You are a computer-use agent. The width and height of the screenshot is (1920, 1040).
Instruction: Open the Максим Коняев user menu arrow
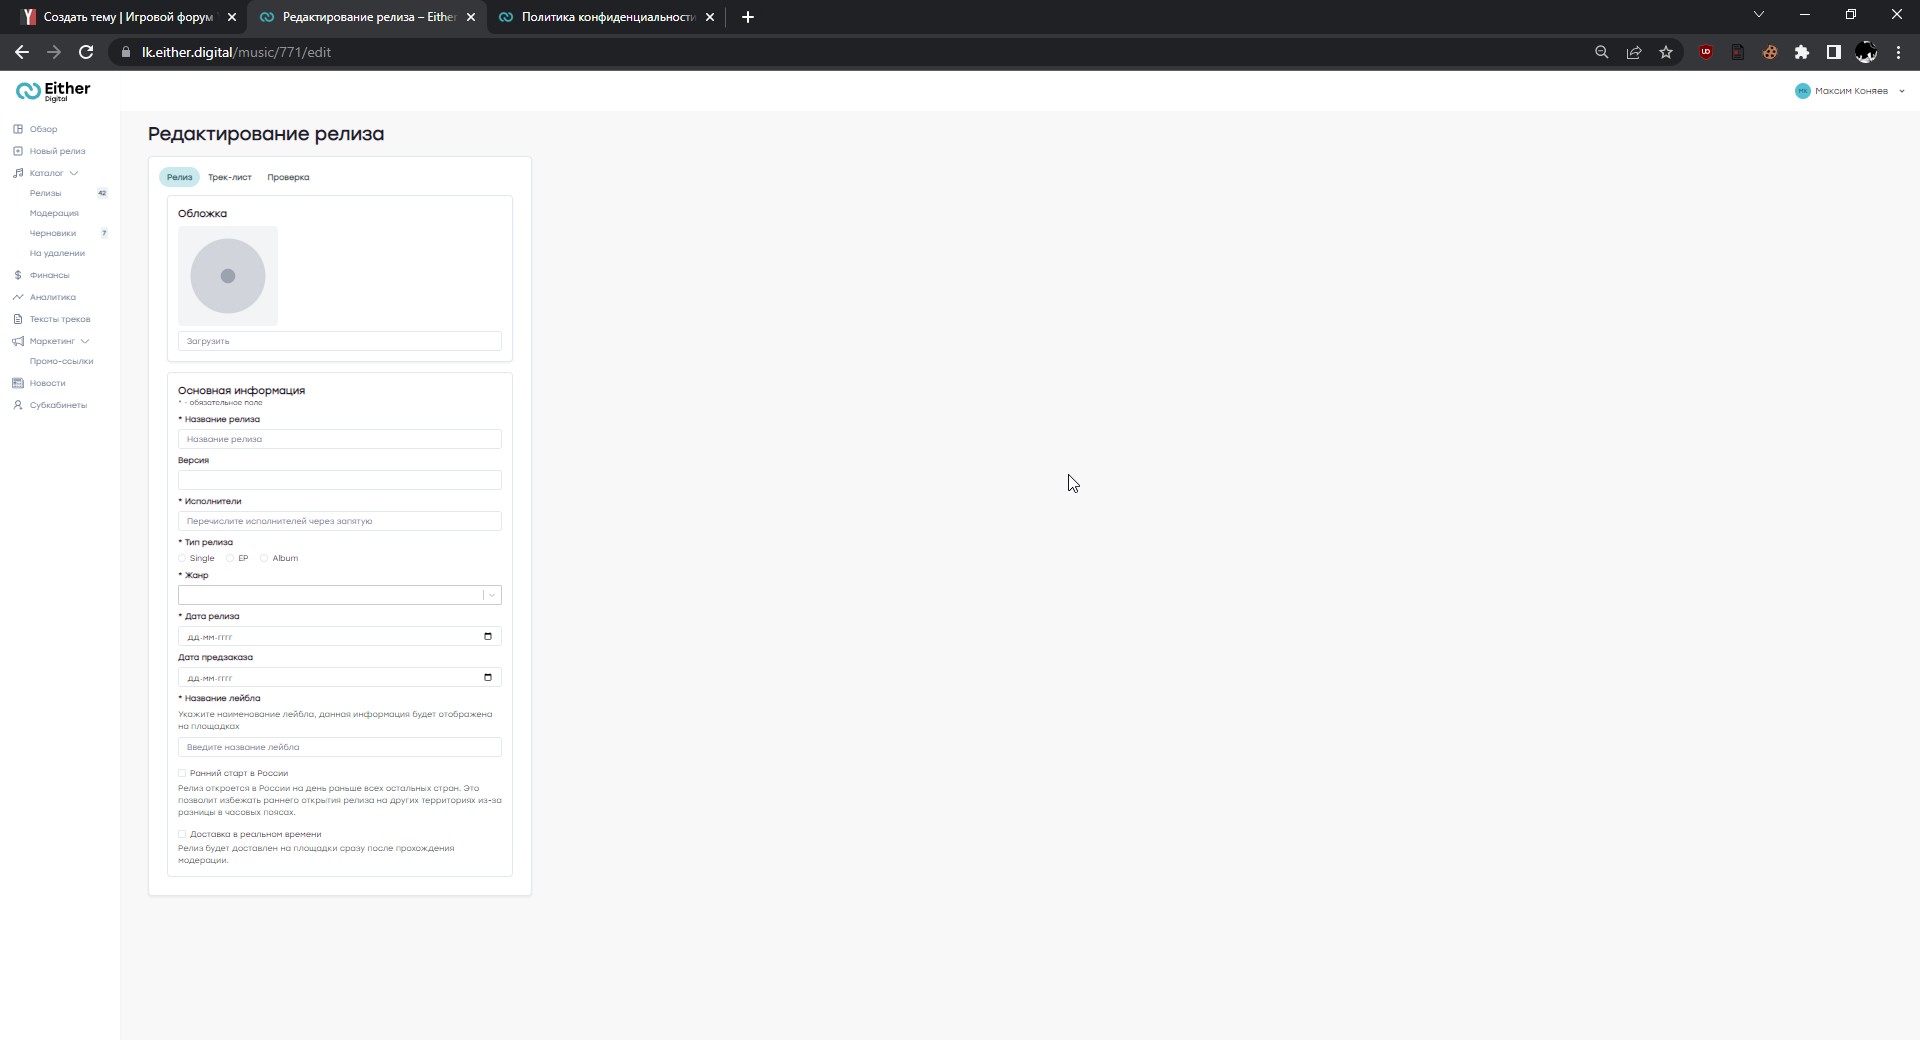pos(1902,91)
